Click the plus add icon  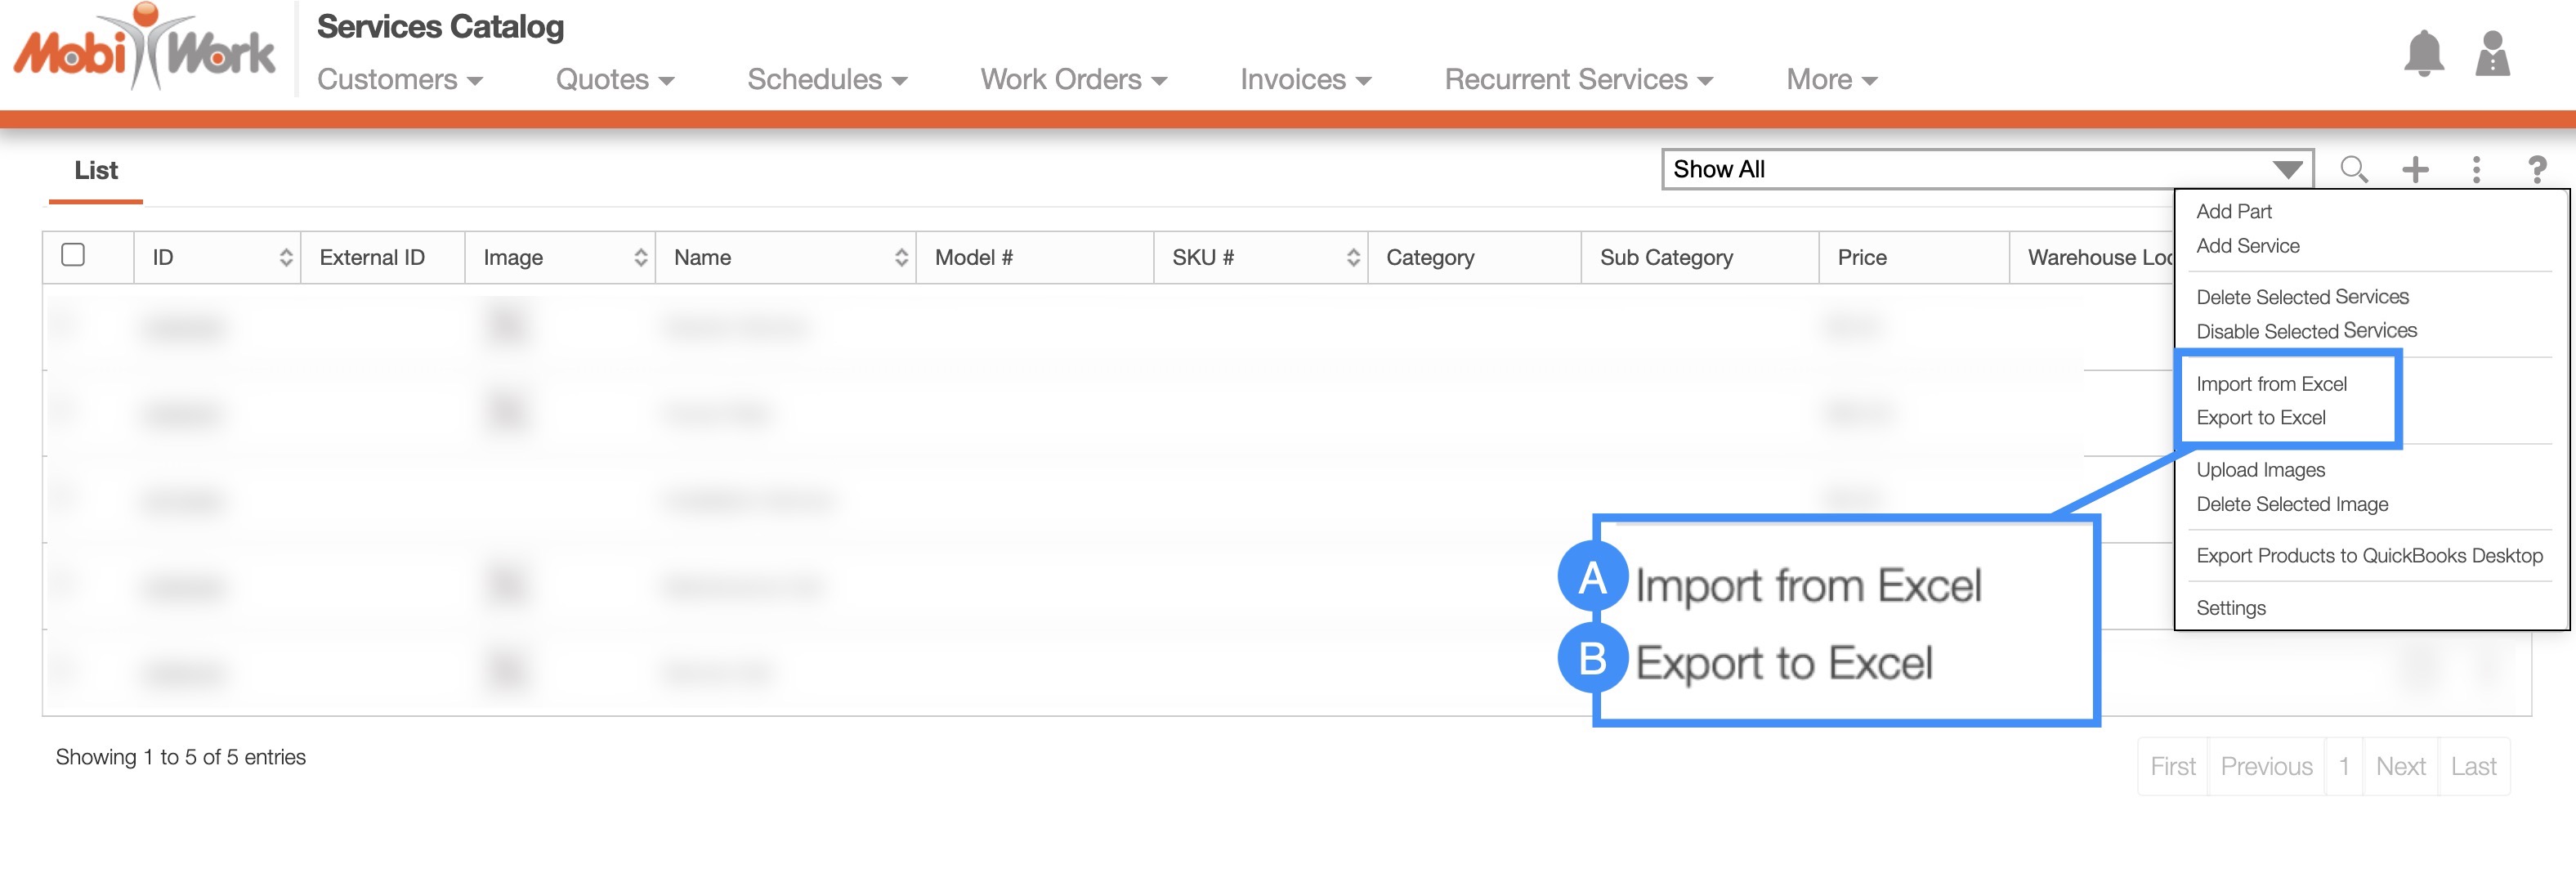click(x=2415, y=169)
